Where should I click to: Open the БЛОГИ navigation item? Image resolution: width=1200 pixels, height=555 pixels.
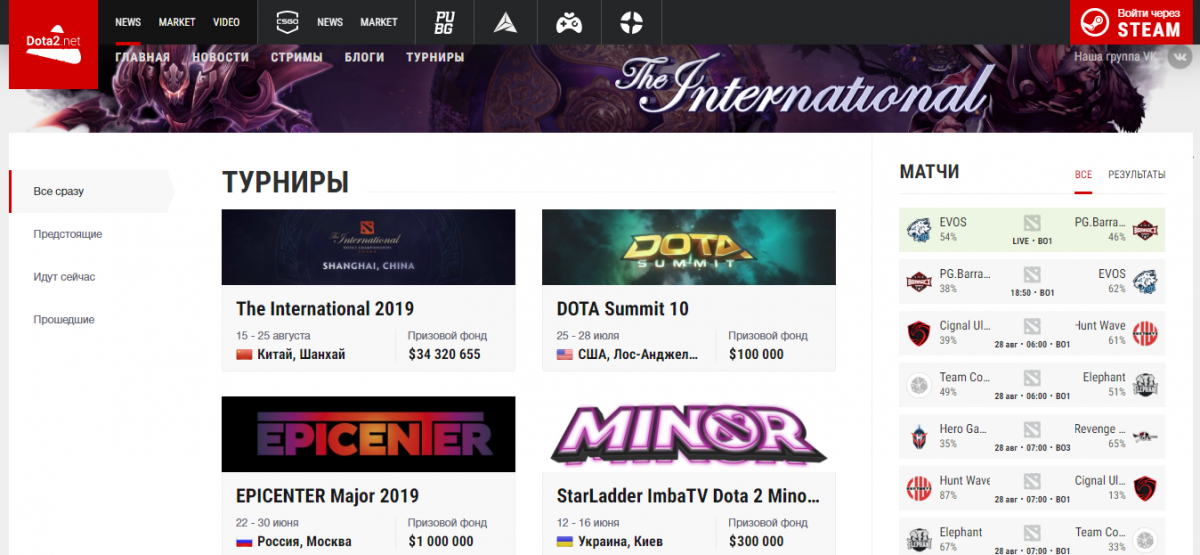pyautogui.click(x=364, y=57)
